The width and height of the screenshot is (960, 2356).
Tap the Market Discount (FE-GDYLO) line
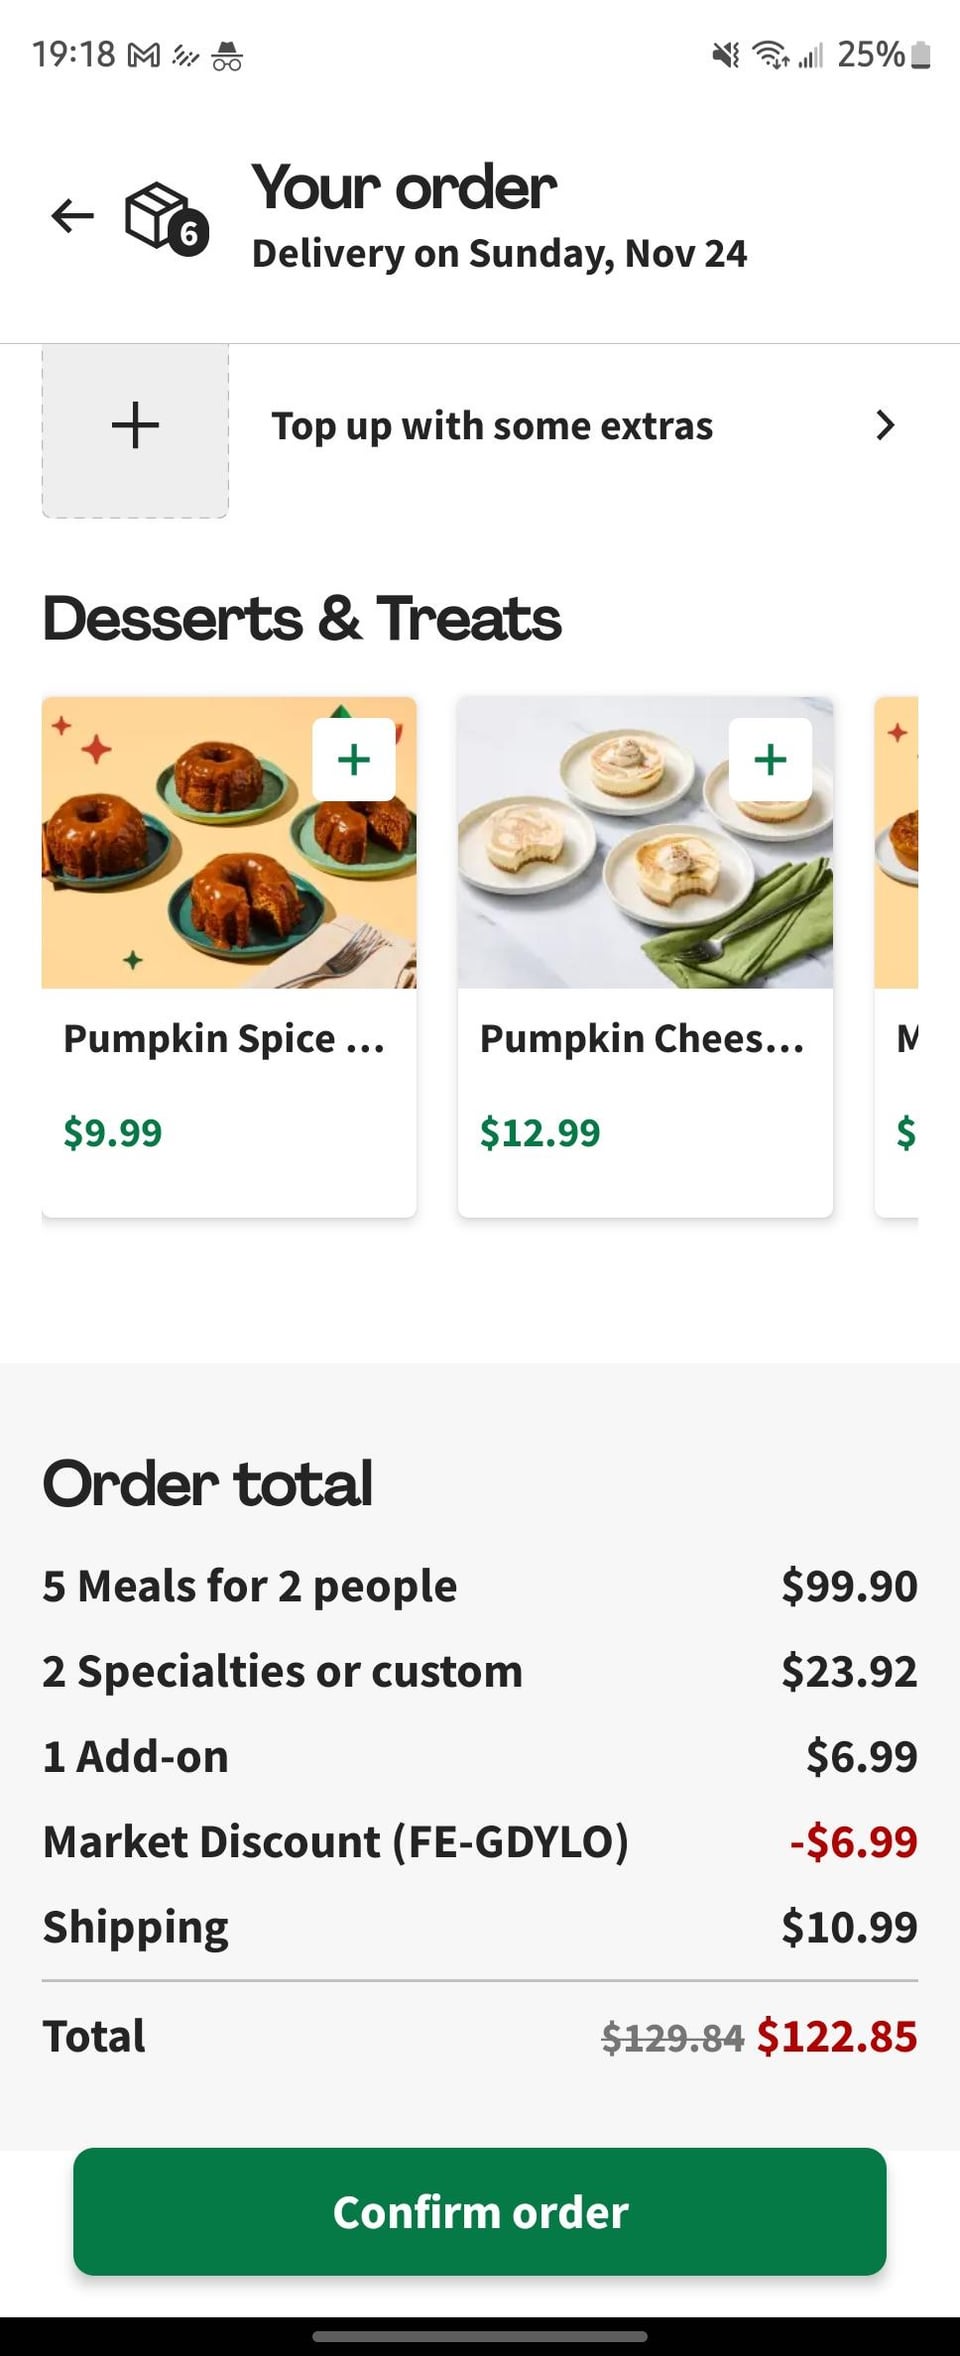pos(336,1841)
